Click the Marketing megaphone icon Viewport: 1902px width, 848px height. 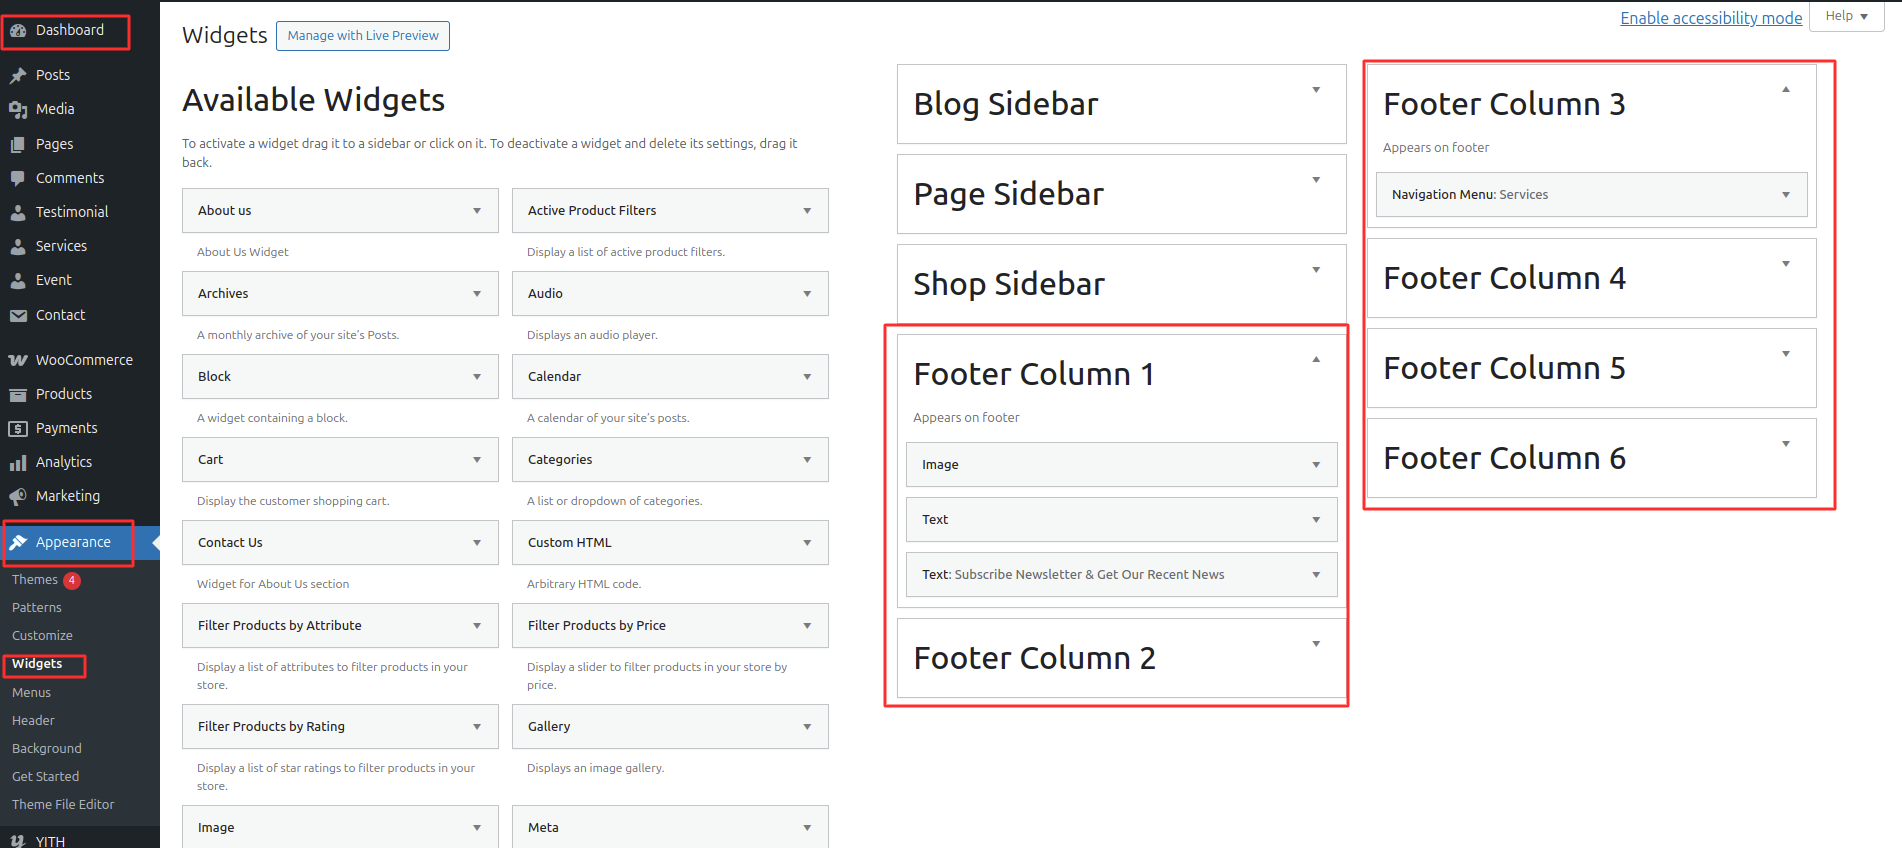click(x=18, y=495)
